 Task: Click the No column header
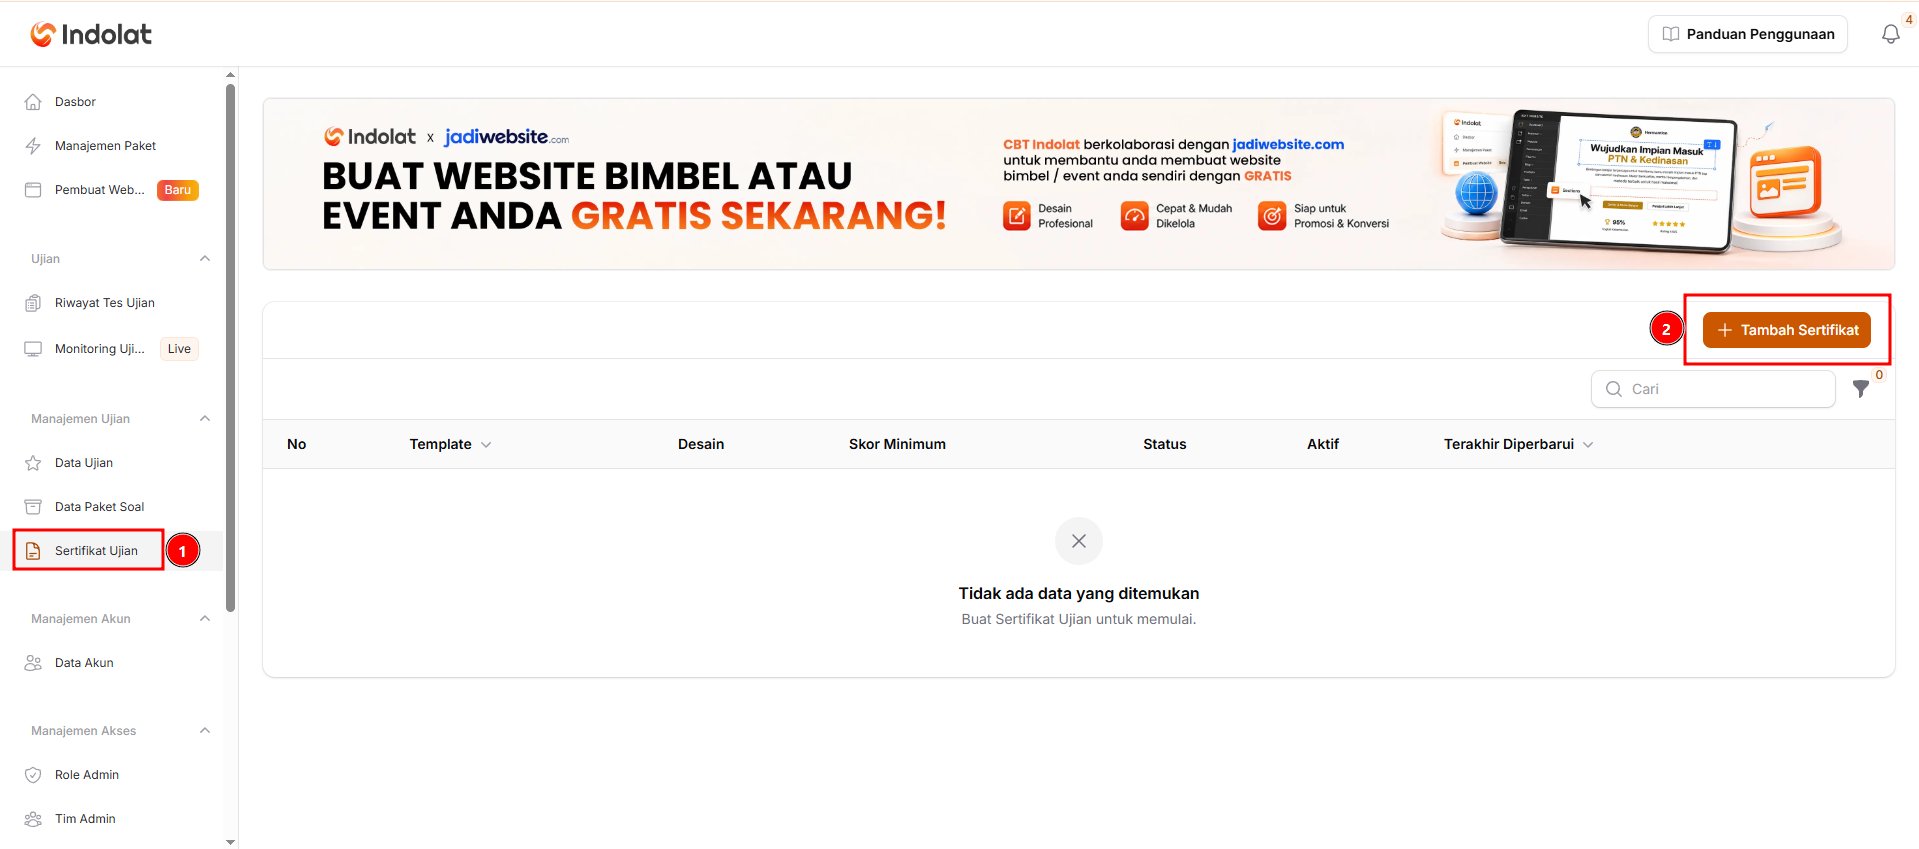297,444
